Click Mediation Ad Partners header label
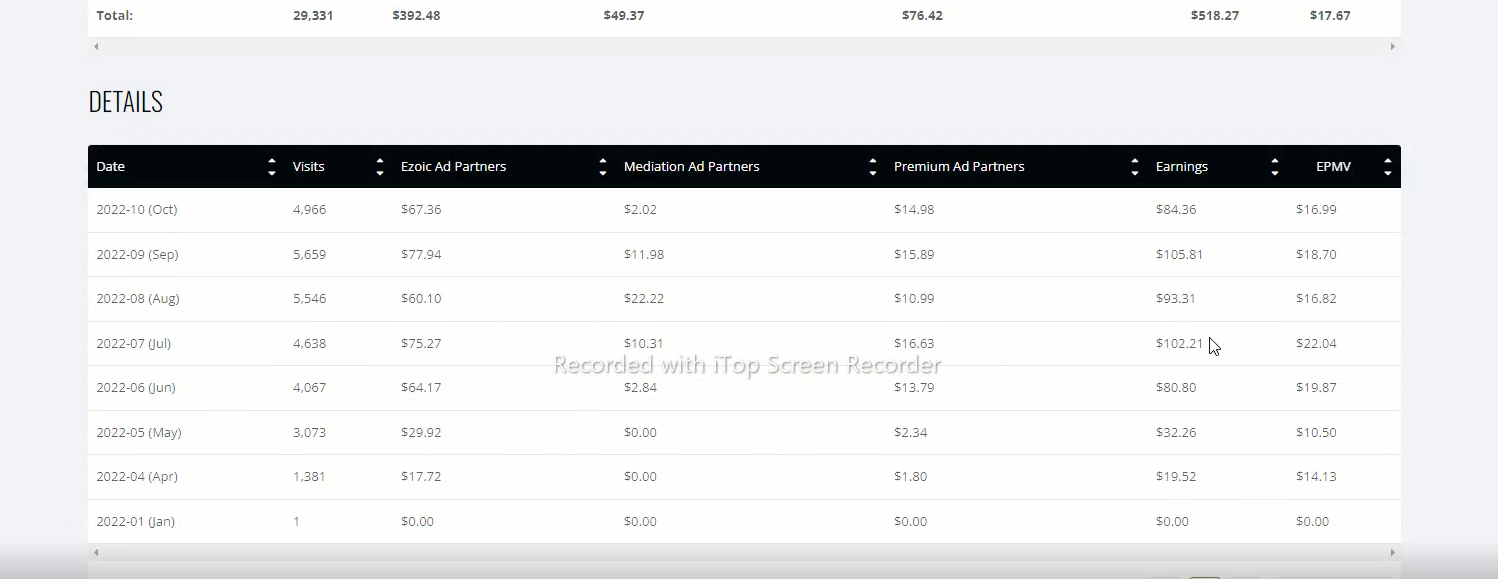The width and height of the screenshot is (1498, 579). click(692, 167)
